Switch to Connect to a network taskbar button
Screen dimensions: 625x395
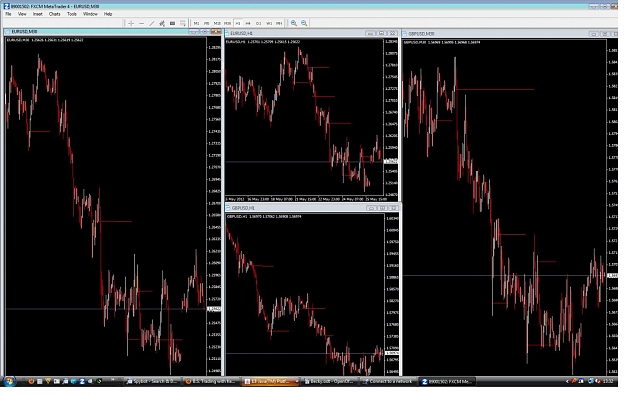388,381
